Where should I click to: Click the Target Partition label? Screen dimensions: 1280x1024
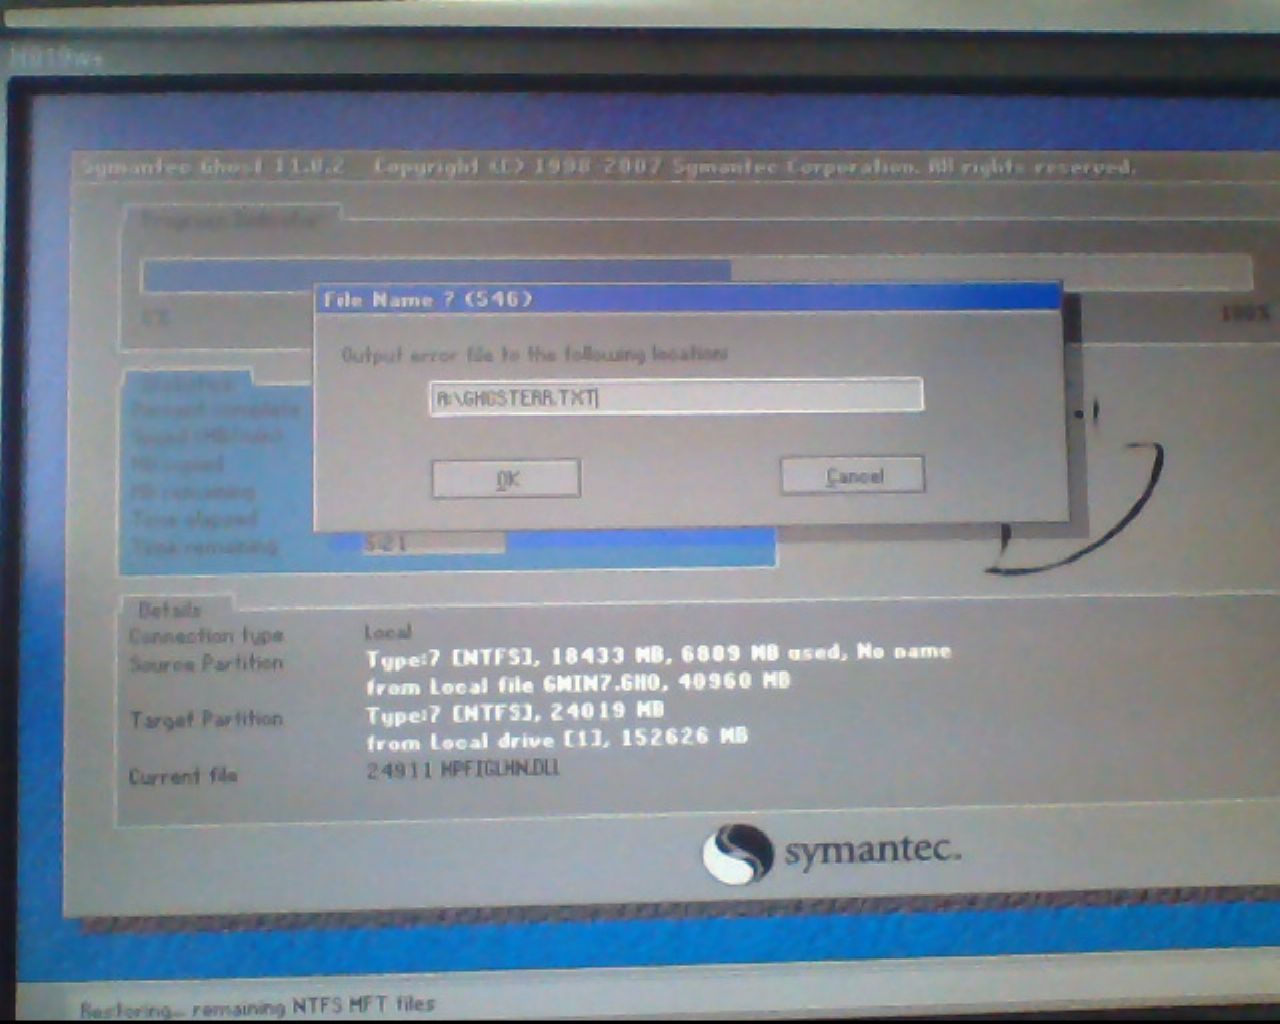tap(206, 719)
